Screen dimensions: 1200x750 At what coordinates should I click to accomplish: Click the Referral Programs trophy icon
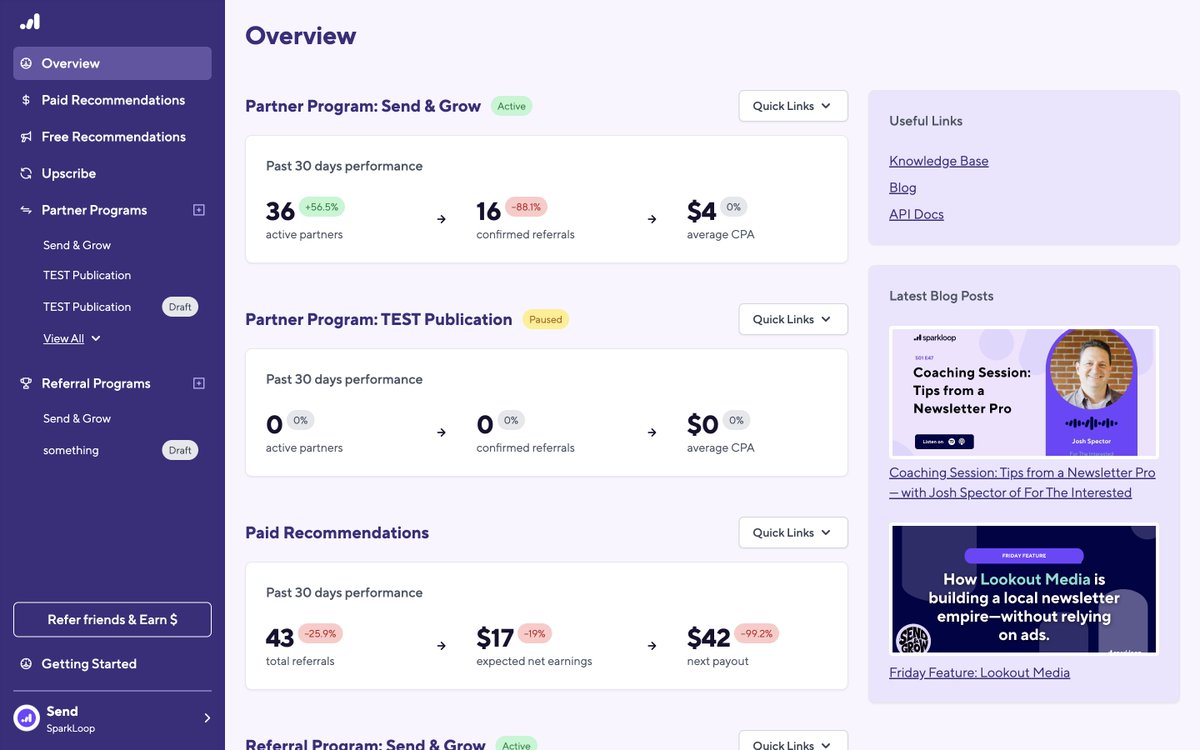tap(26, 383)
